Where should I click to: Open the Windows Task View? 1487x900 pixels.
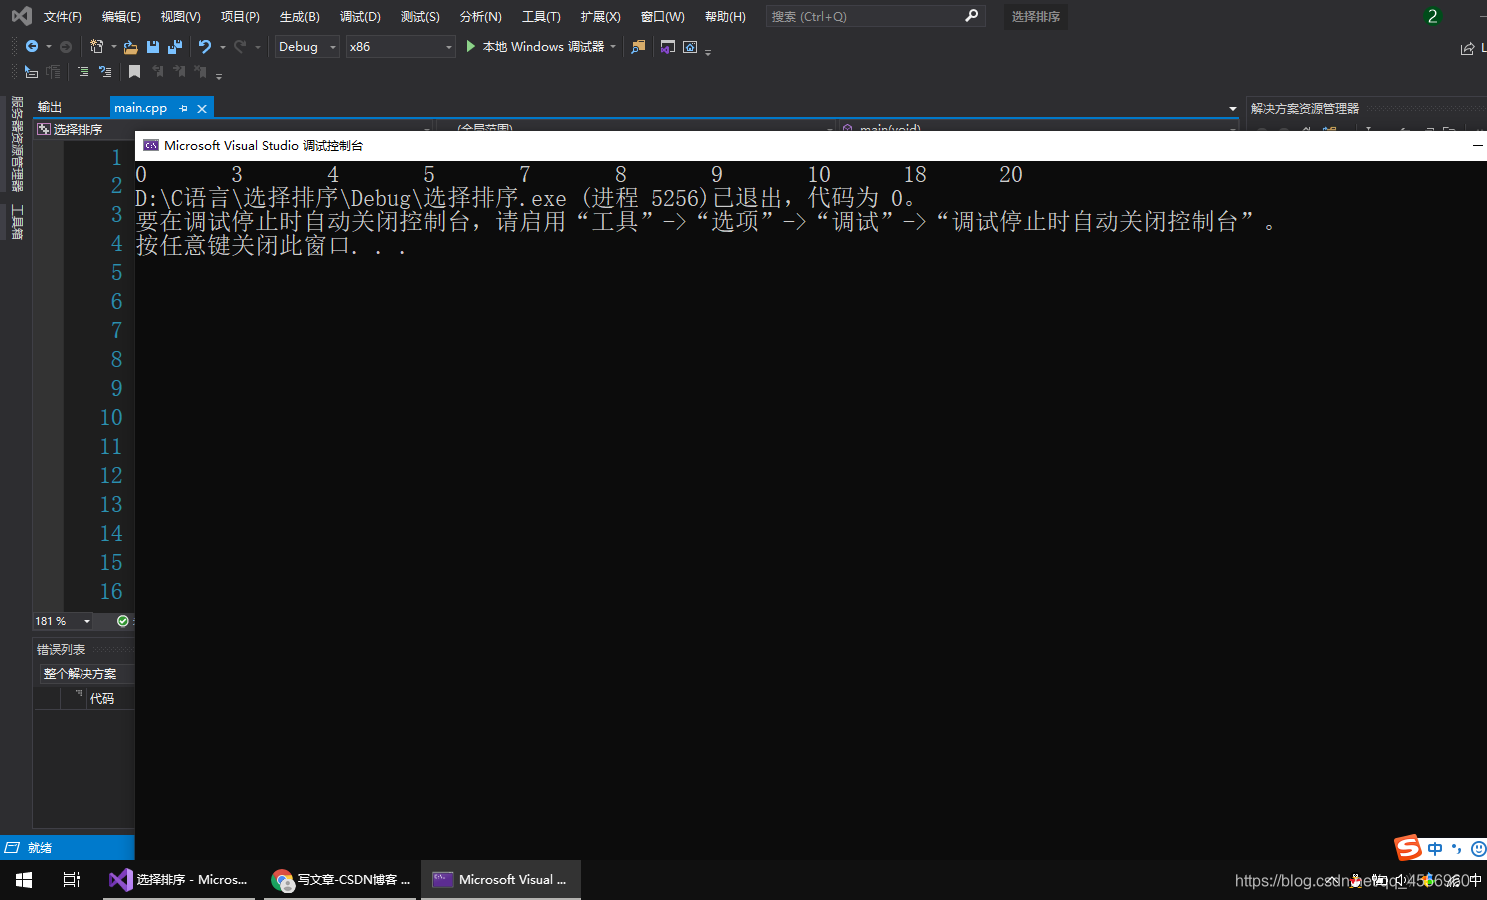pos(72,880)
